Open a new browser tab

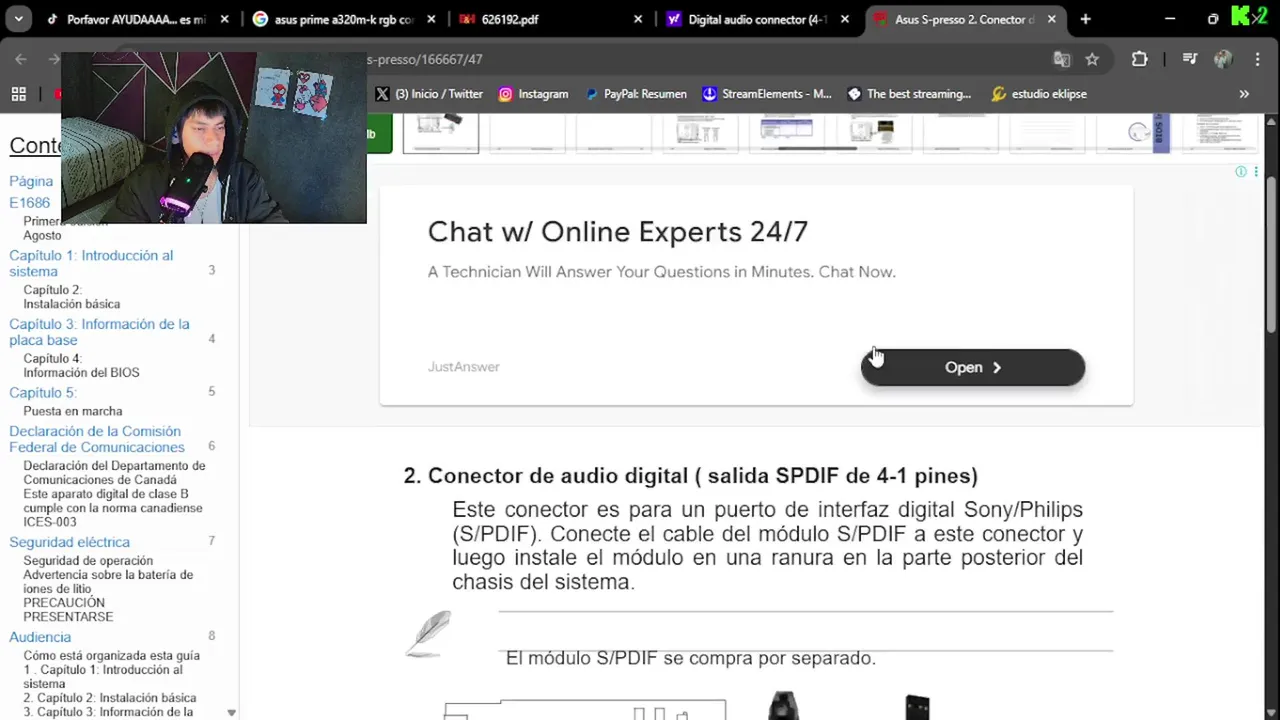1085,19
